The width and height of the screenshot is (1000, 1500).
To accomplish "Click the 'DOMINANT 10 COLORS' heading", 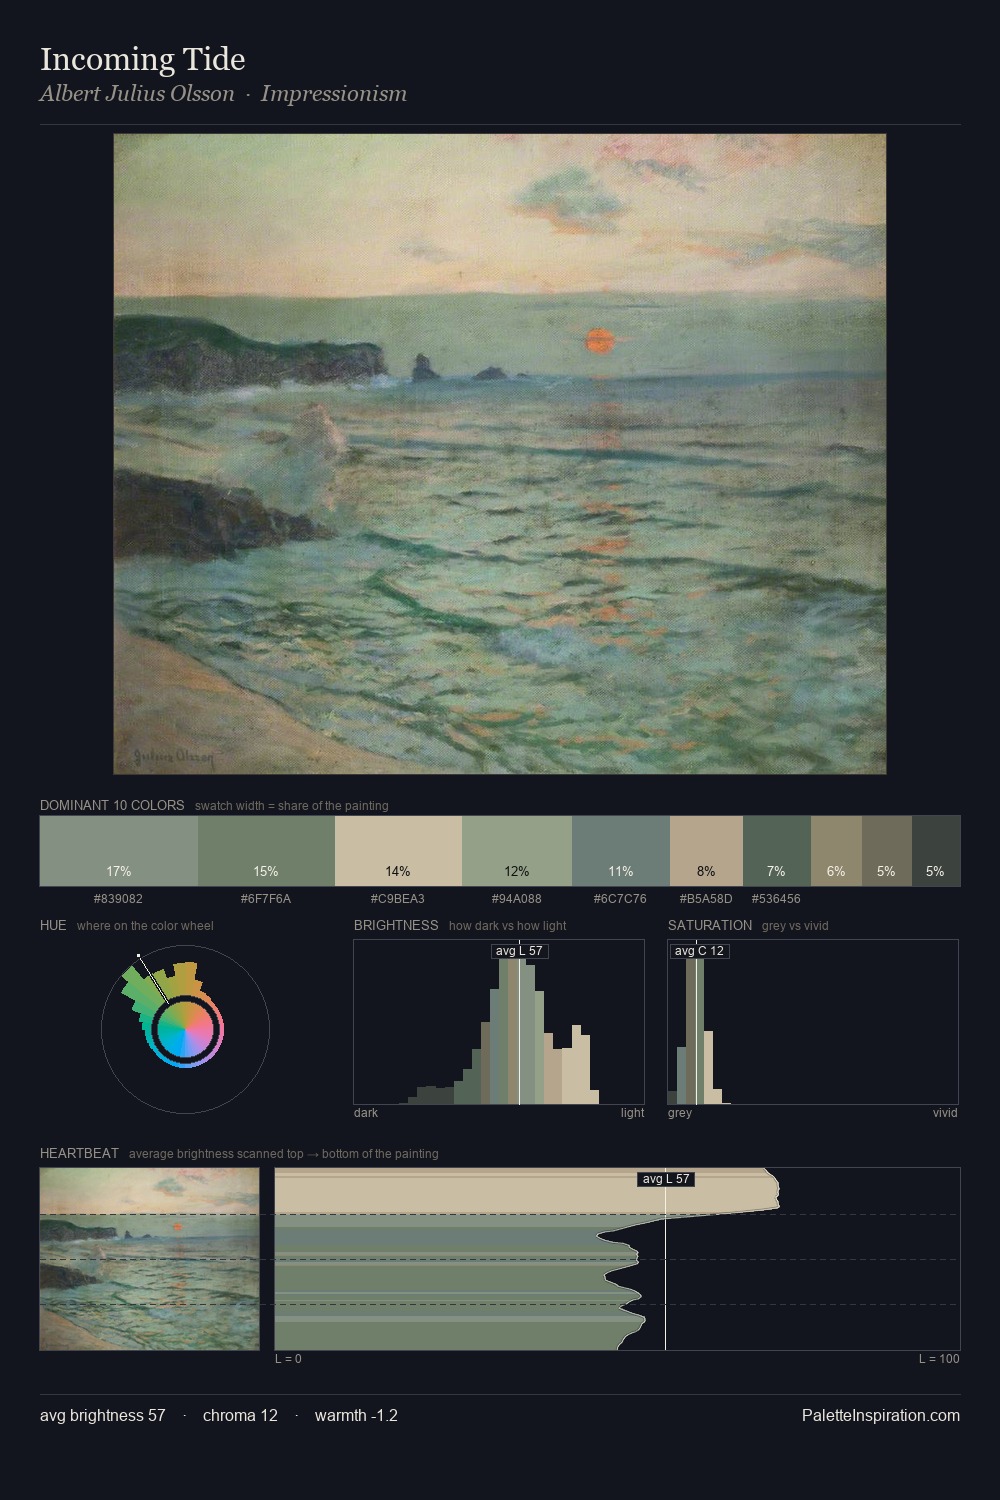I will click(112, 805).
